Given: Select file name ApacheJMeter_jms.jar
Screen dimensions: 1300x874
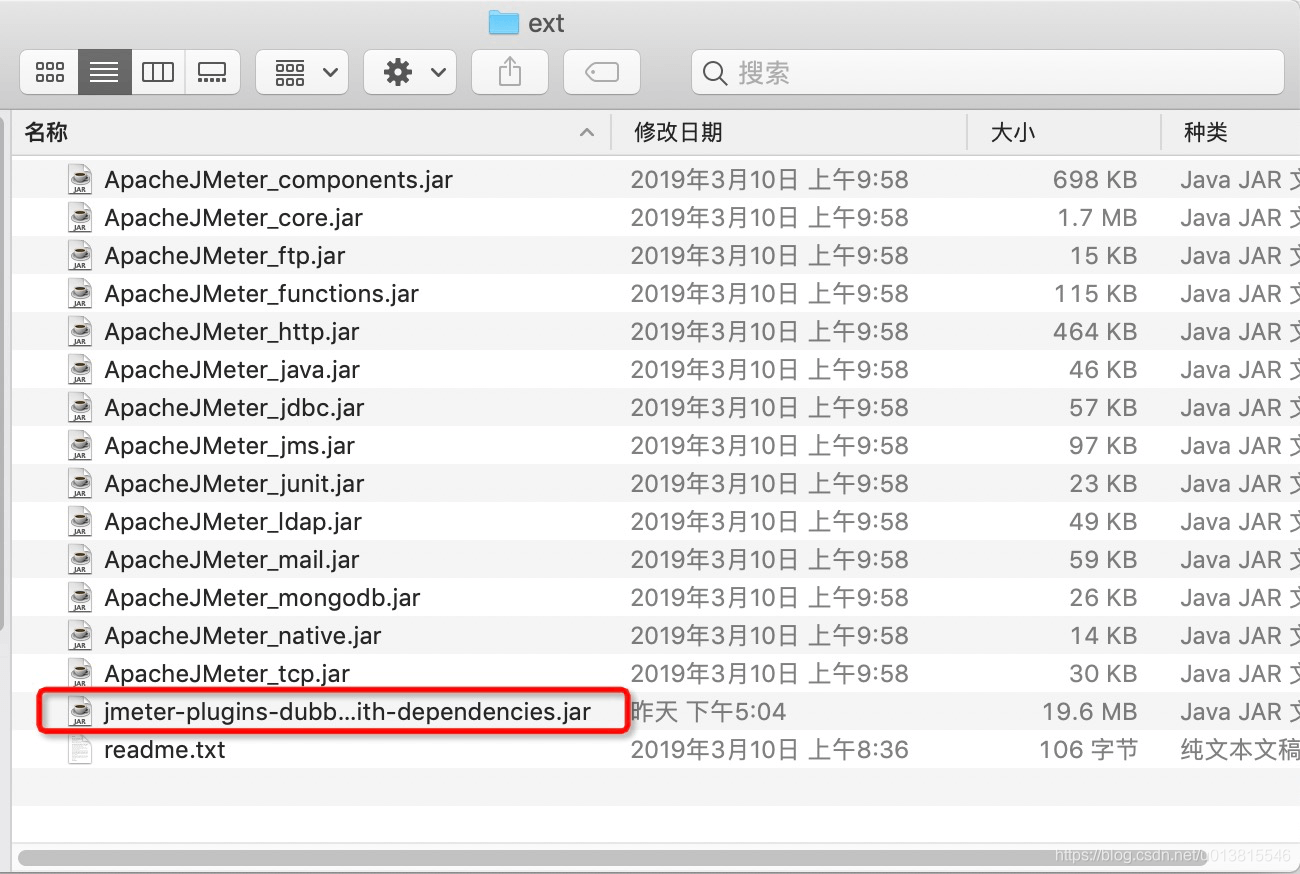Looking at the screenshot, I should 229,446.
